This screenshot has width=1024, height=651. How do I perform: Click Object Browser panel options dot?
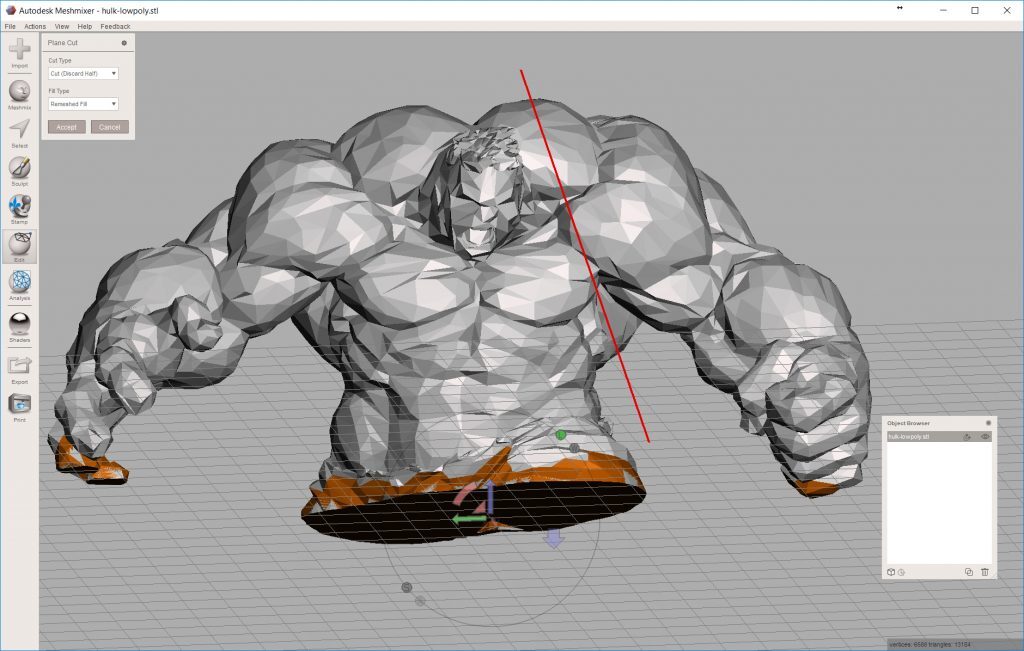pos(988,423)
